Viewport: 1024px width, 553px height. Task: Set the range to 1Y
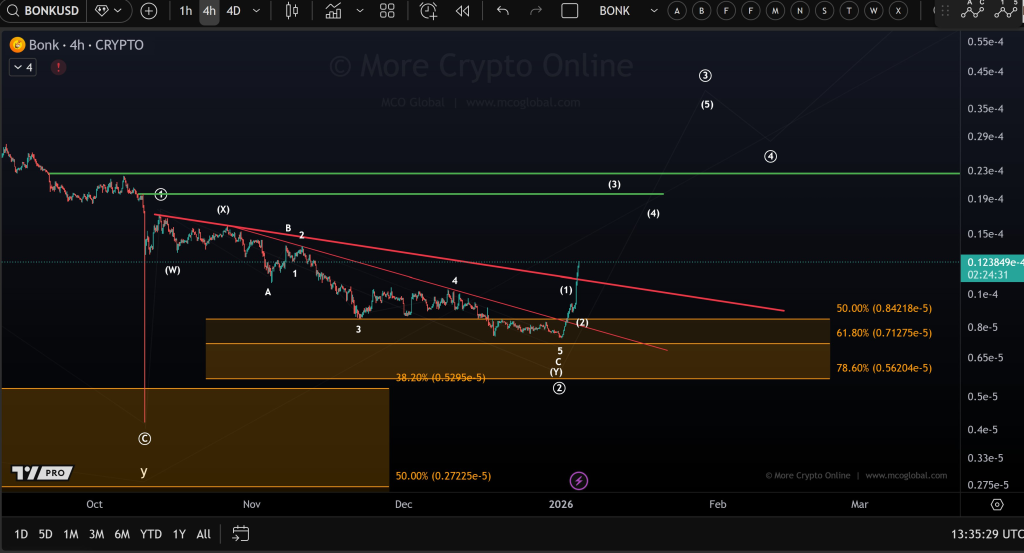(x=179, y=534)
